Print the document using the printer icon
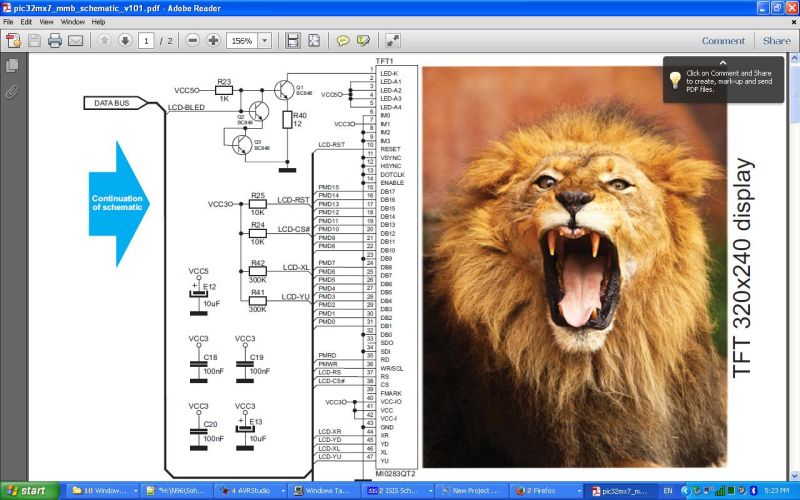800x500 pixels. pyautogui.click(x=55, y=40)
